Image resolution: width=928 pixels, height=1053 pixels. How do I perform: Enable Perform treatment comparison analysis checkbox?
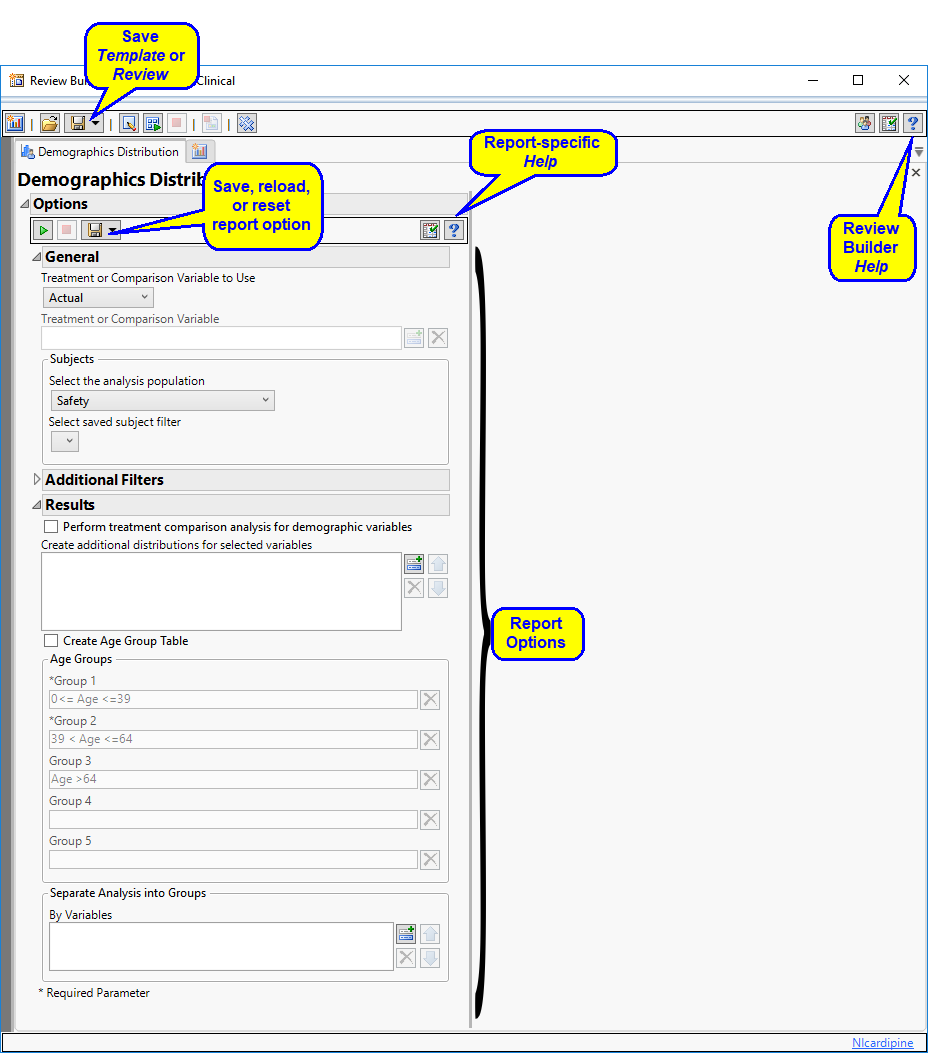(50, 526)
